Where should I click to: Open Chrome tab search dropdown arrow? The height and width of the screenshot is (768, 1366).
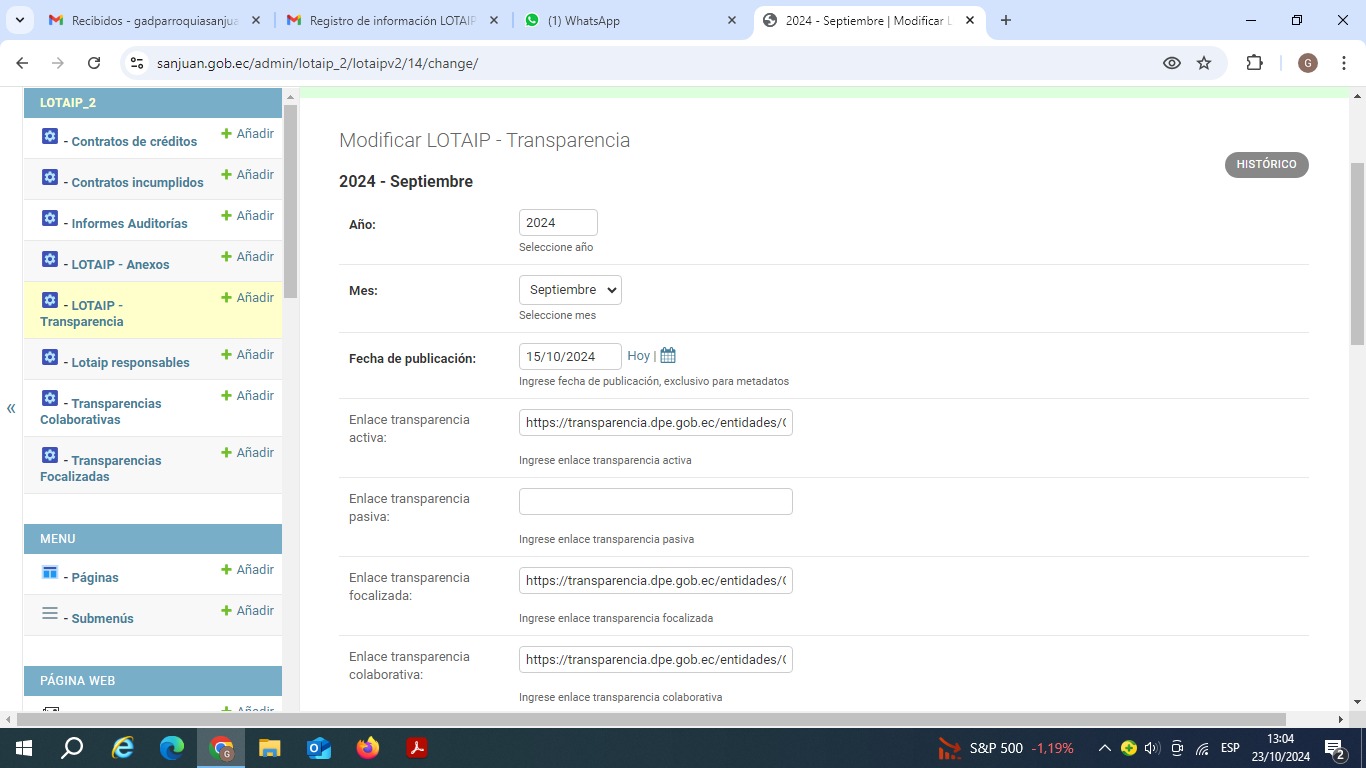(x=19, y=20)
